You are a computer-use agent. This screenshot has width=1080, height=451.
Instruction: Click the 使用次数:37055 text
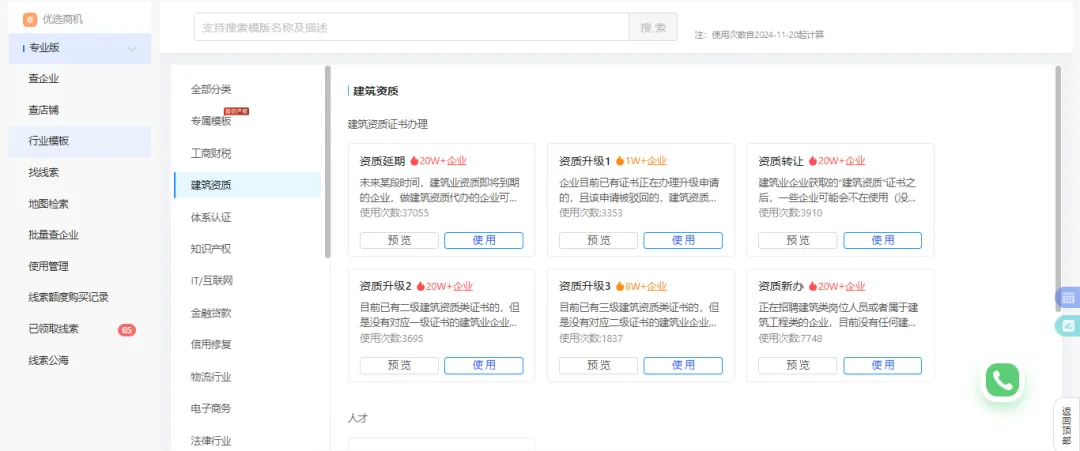394,213
